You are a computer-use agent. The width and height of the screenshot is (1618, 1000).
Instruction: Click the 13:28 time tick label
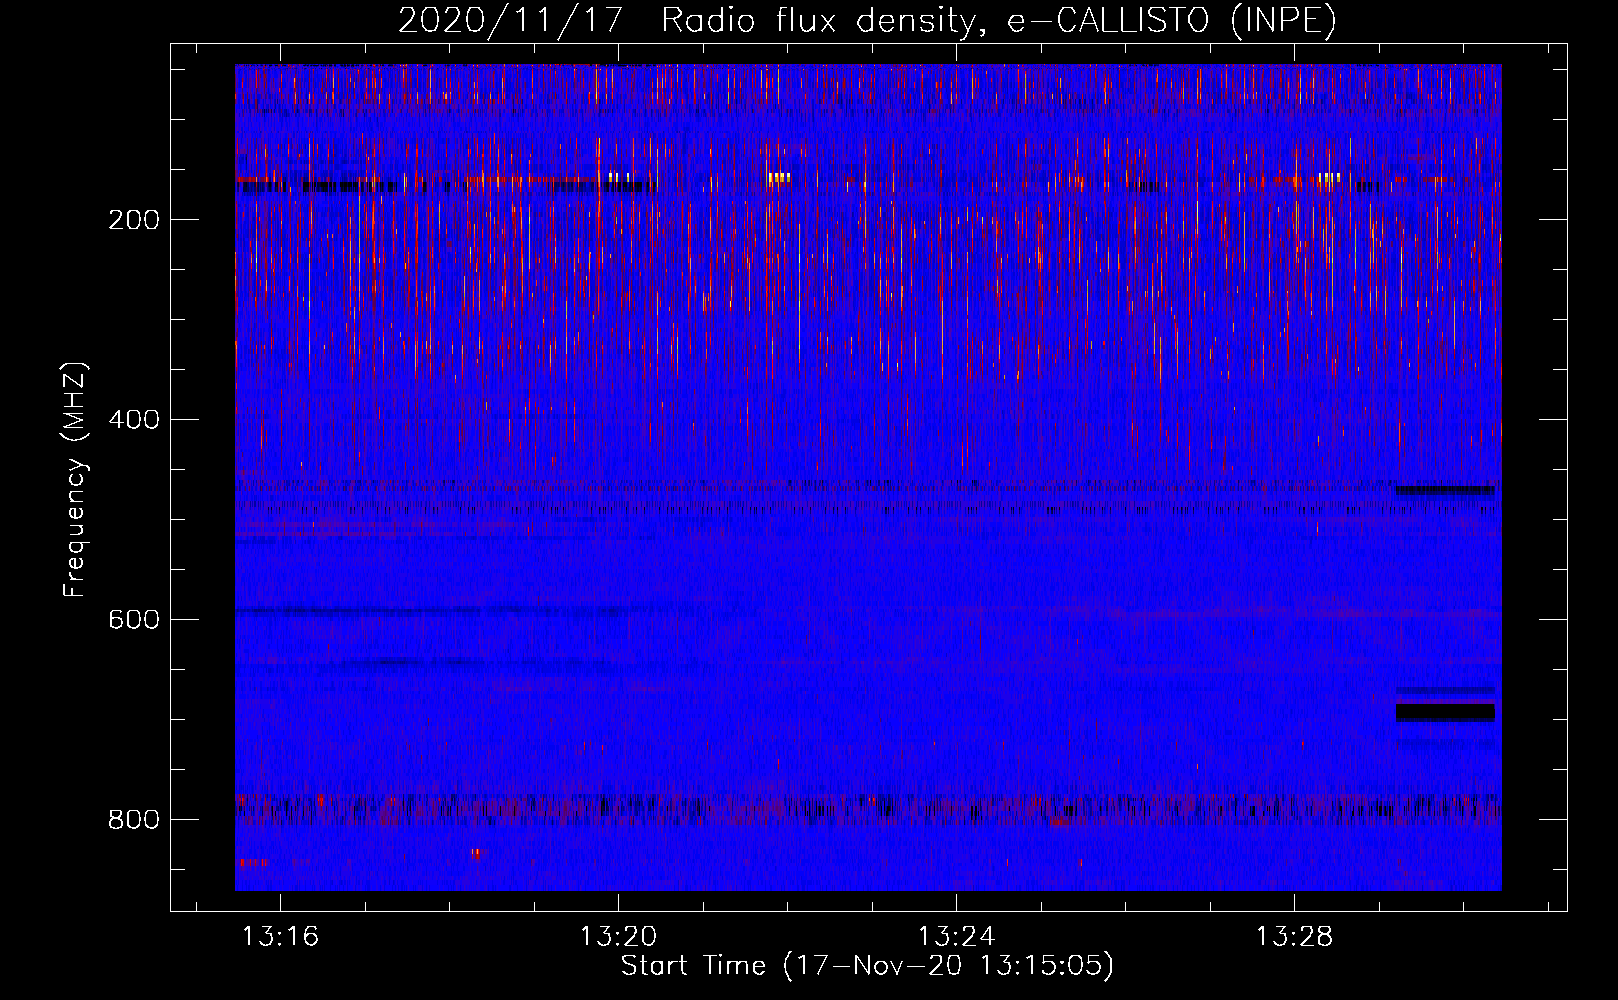tap(1294, 937)
